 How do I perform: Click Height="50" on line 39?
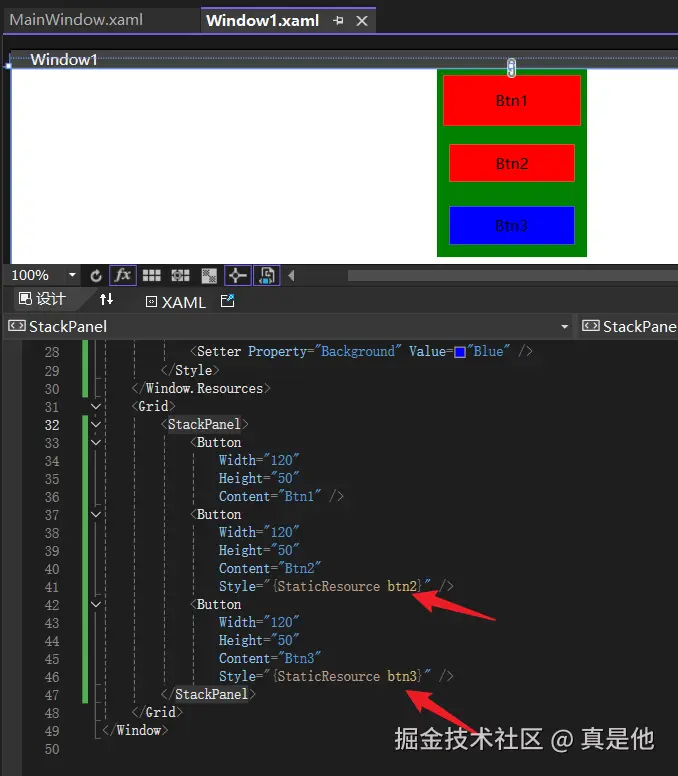point(259,550)
